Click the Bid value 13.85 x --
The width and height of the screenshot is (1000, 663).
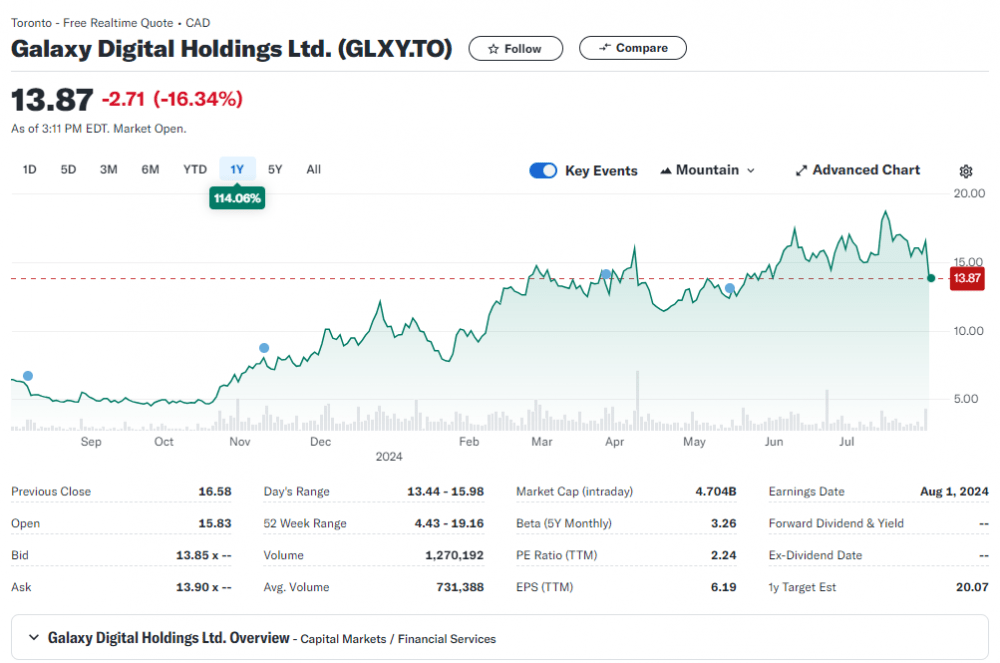tap(203, 555)
